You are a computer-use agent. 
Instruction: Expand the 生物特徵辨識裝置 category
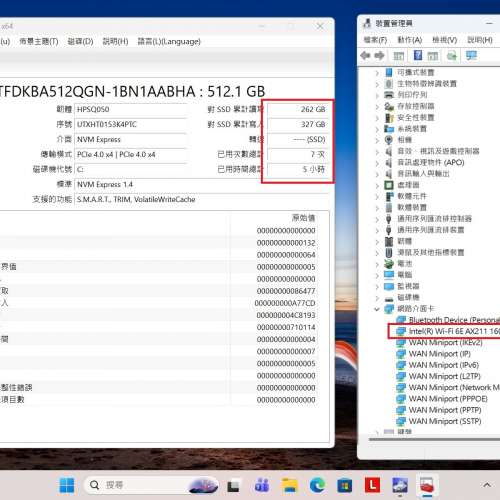click(377, 84)
